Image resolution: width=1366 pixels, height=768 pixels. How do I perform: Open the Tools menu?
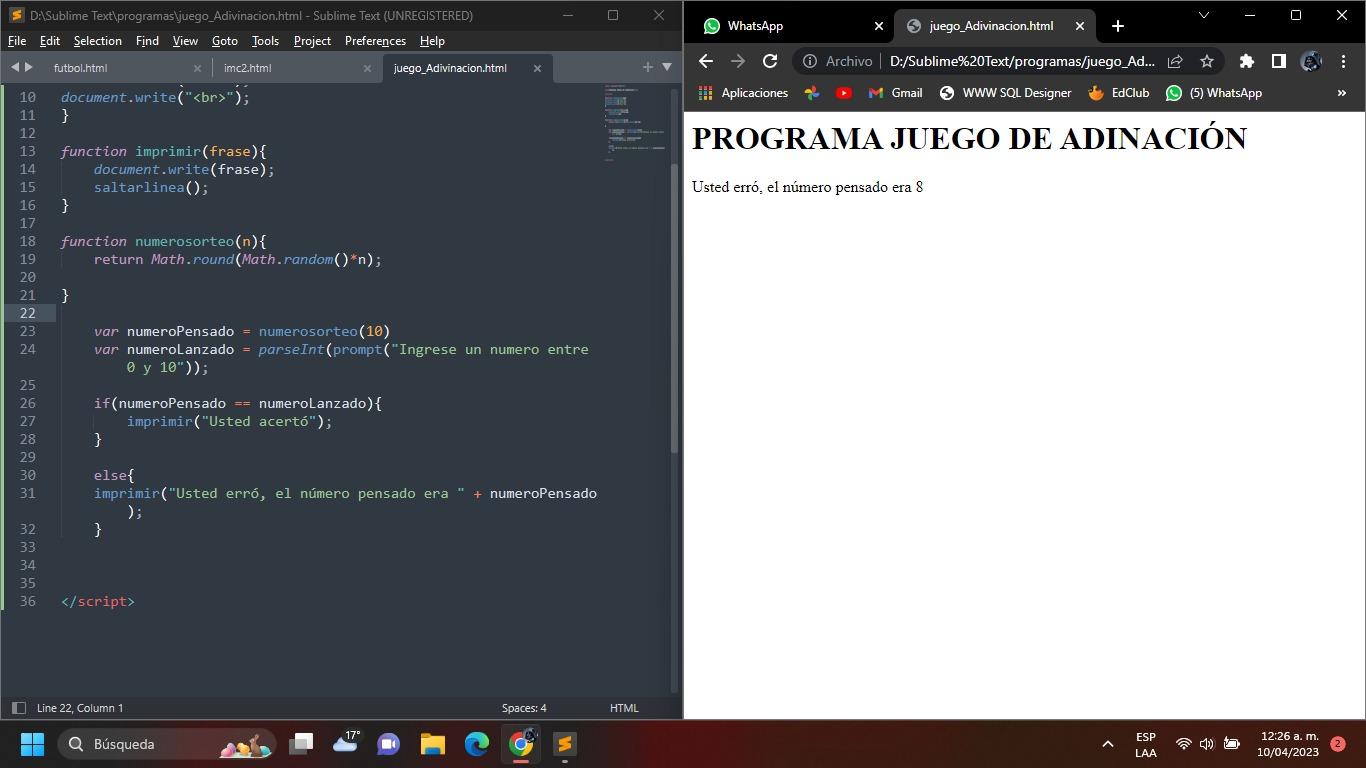pos(265,41)
